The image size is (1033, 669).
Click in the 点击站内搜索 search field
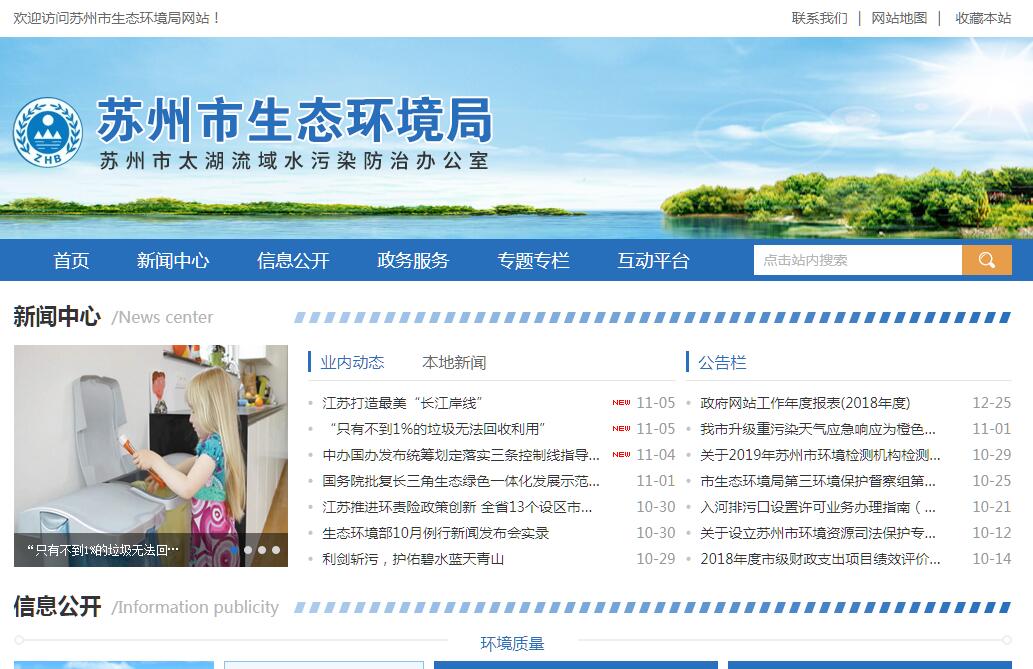click(856, 260)
